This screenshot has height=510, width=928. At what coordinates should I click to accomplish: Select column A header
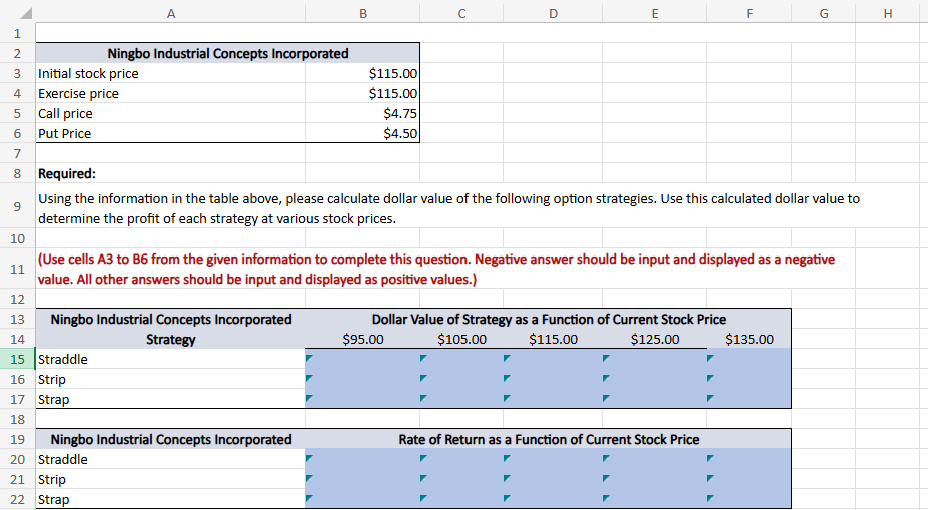point(170,13)
